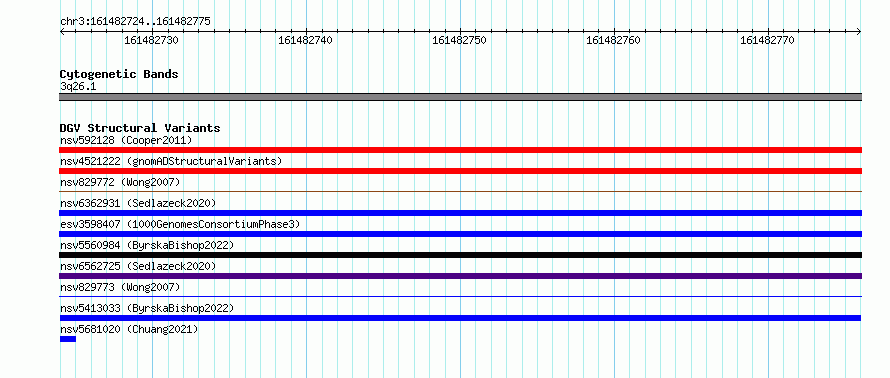This screenshot has width=890, height=378.
Task: Select the blue bar of nsv5413033
Action: (460, 318)
